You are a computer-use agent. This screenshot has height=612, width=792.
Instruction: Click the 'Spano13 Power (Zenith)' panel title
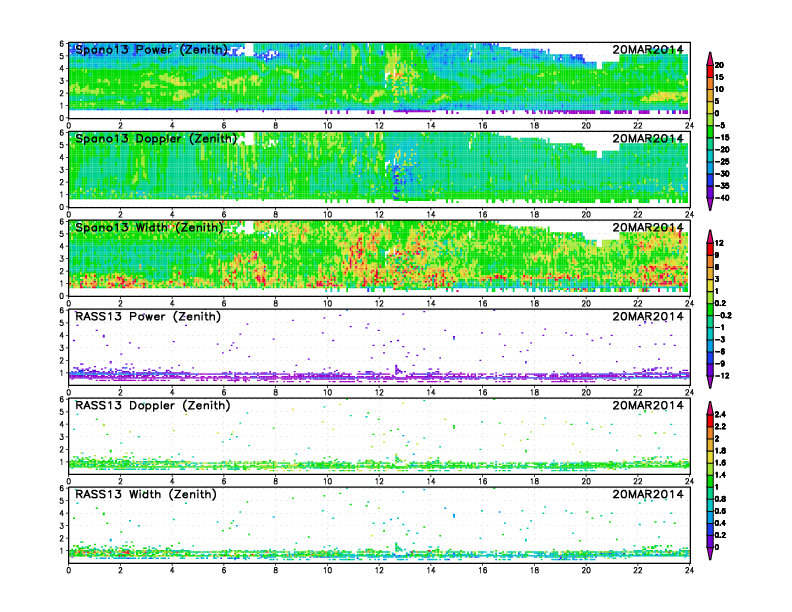[152, 50]
